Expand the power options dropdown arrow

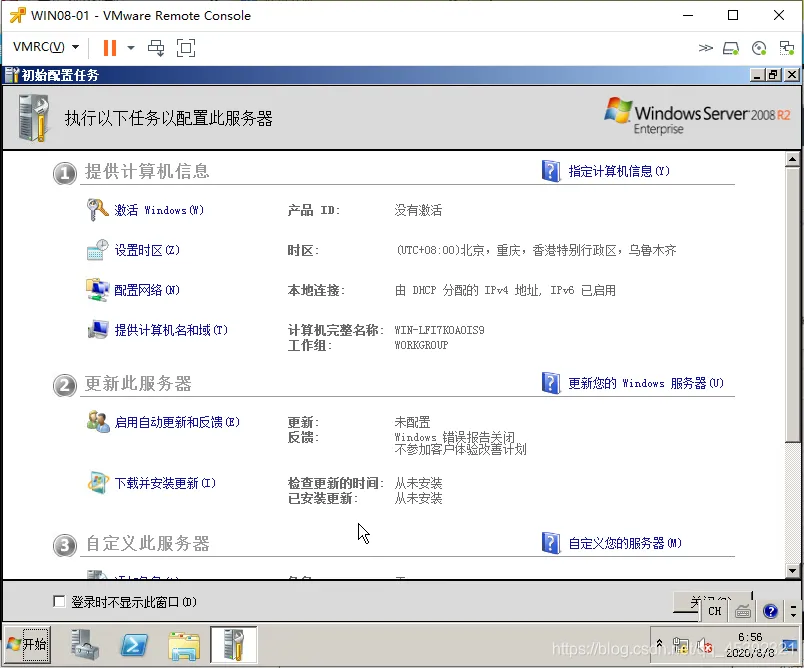131,48
